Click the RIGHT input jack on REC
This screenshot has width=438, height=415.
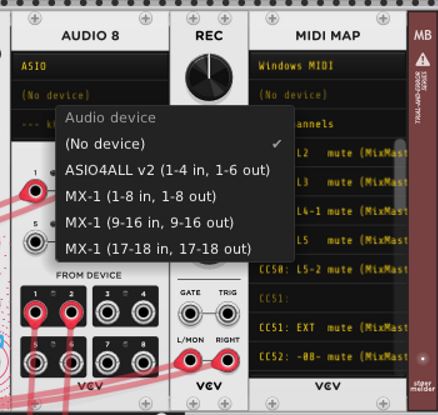click(227, 360)
